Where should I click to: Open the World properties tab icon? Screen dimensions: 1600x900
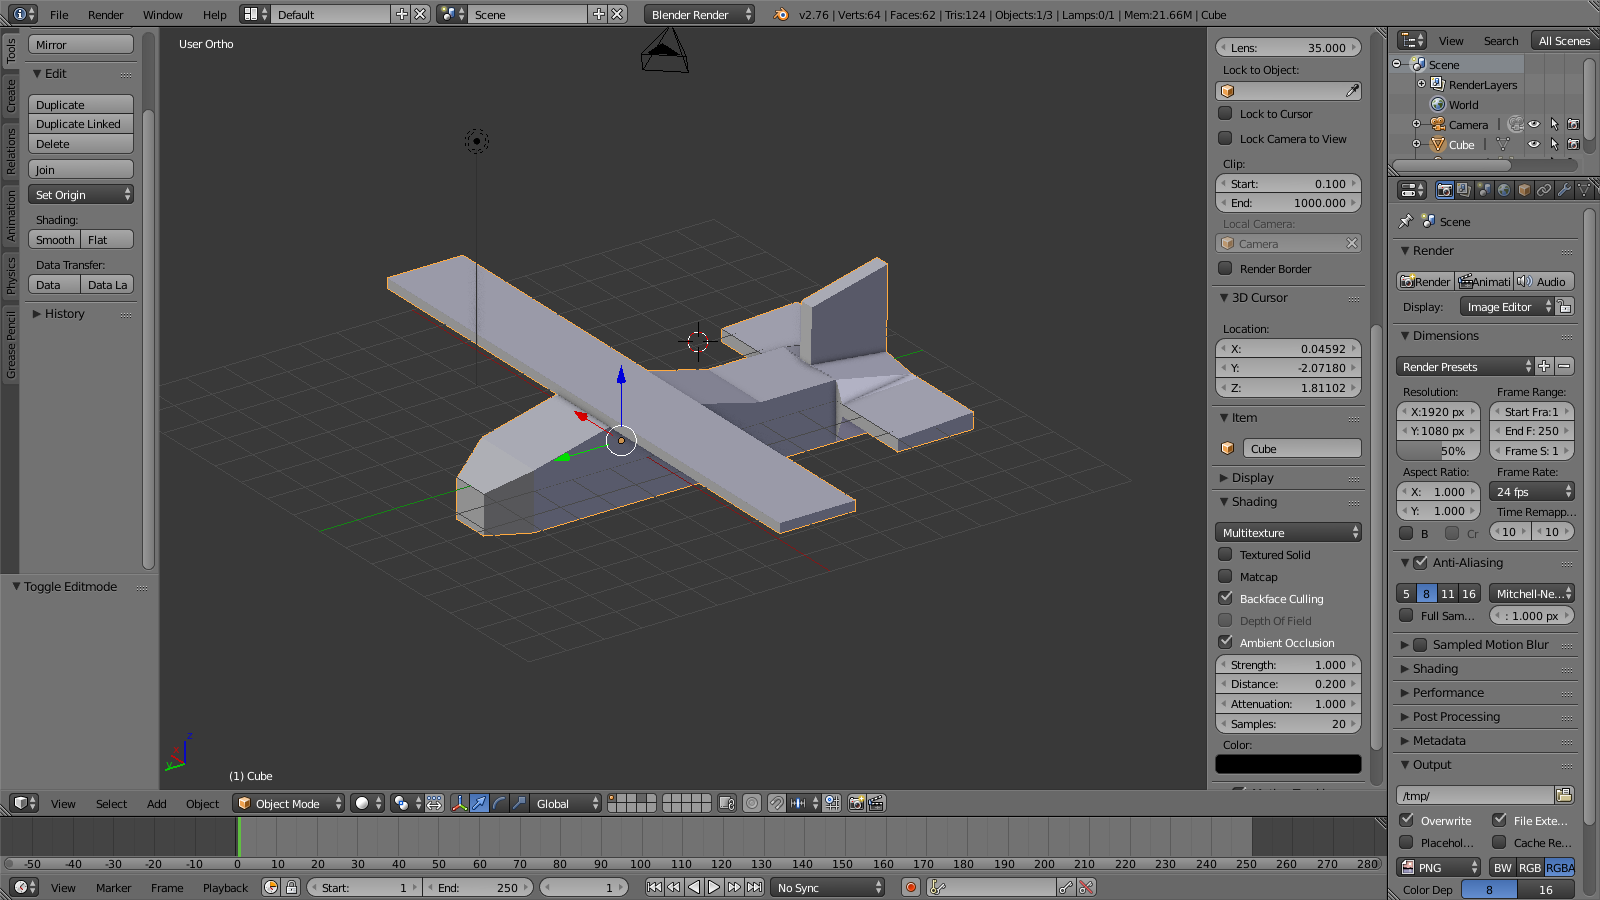[1504, 190]
